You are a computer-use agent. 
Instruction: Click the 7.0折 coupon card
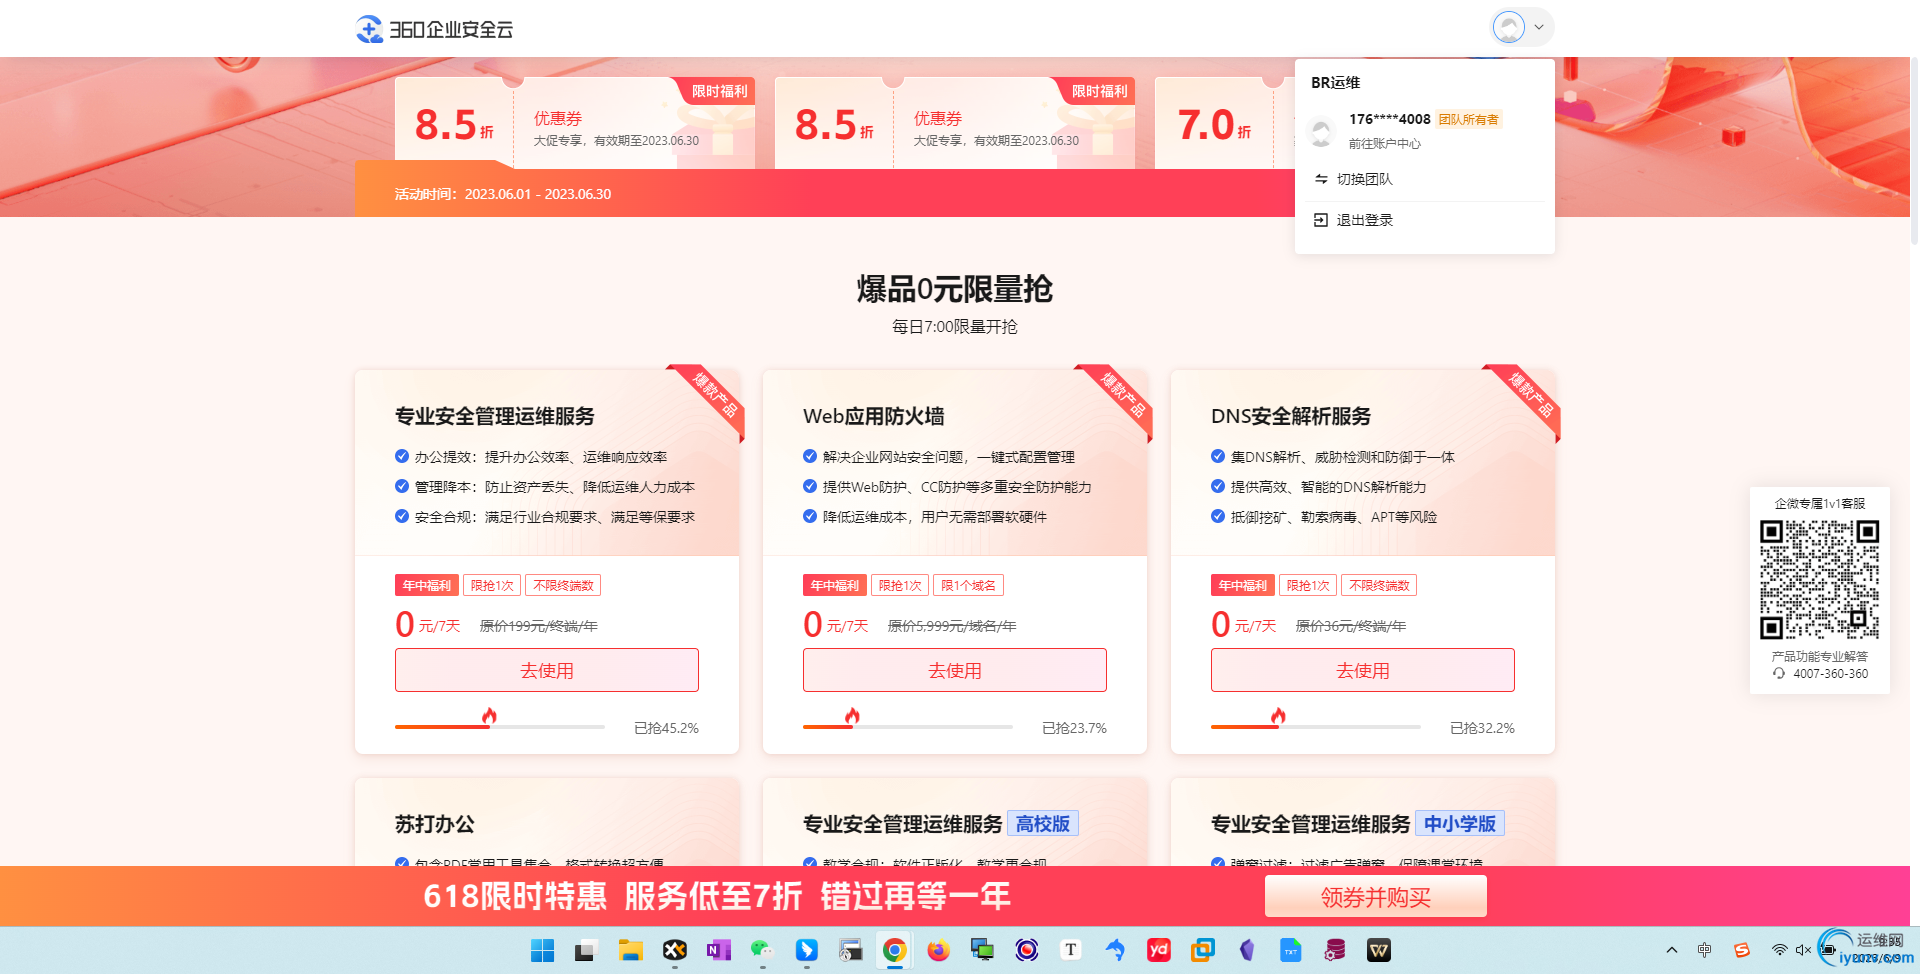coord(1224,123)
